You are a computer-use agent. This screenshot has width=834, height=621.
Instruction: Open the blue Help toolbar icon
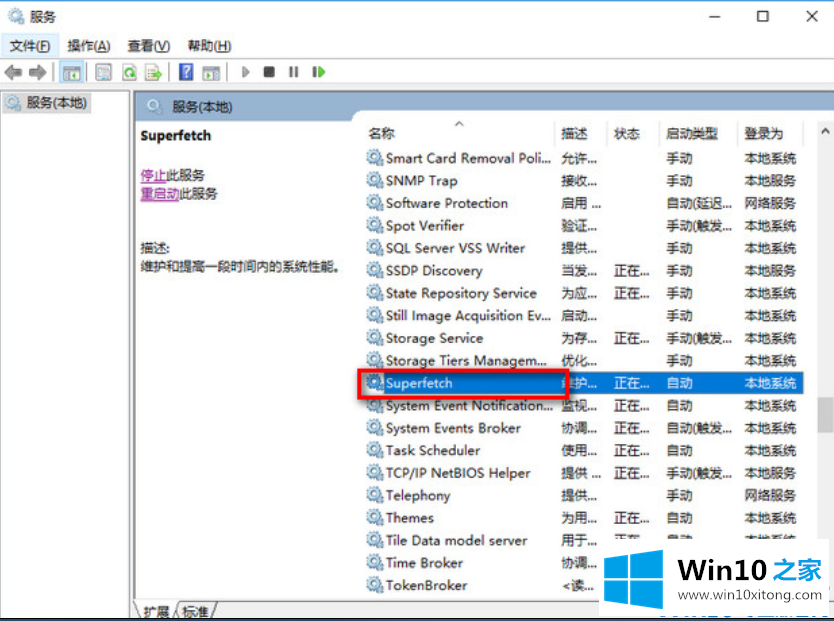pos(186,72)
